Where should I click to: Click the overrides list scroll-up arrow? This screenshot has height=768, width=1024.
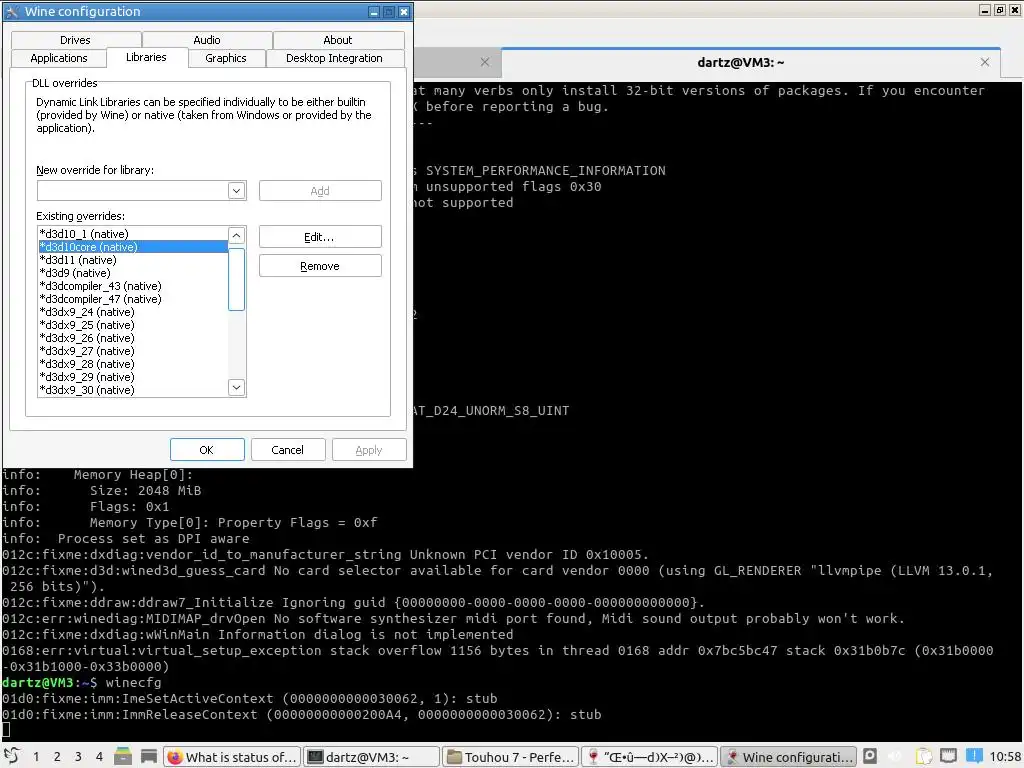(x=236, y=235)
